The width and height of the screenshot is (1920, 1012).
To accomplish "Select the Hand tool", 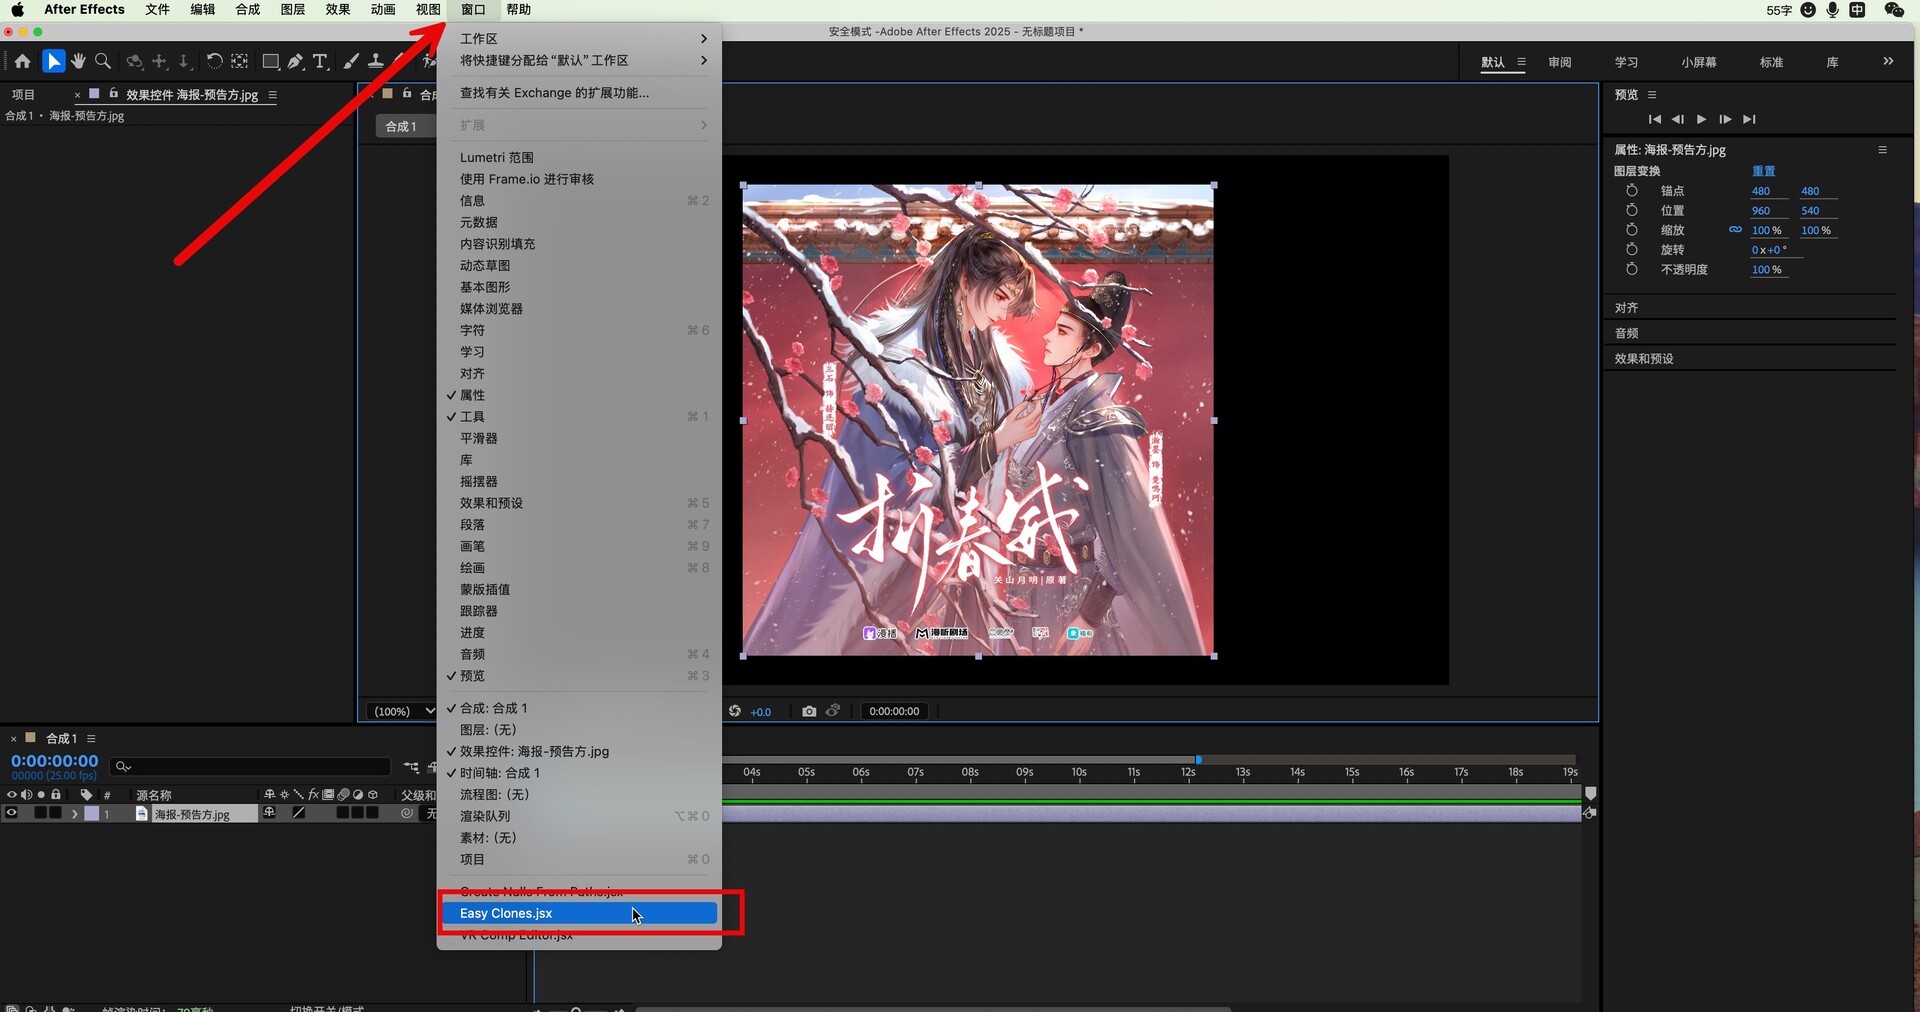I will 78,62.
